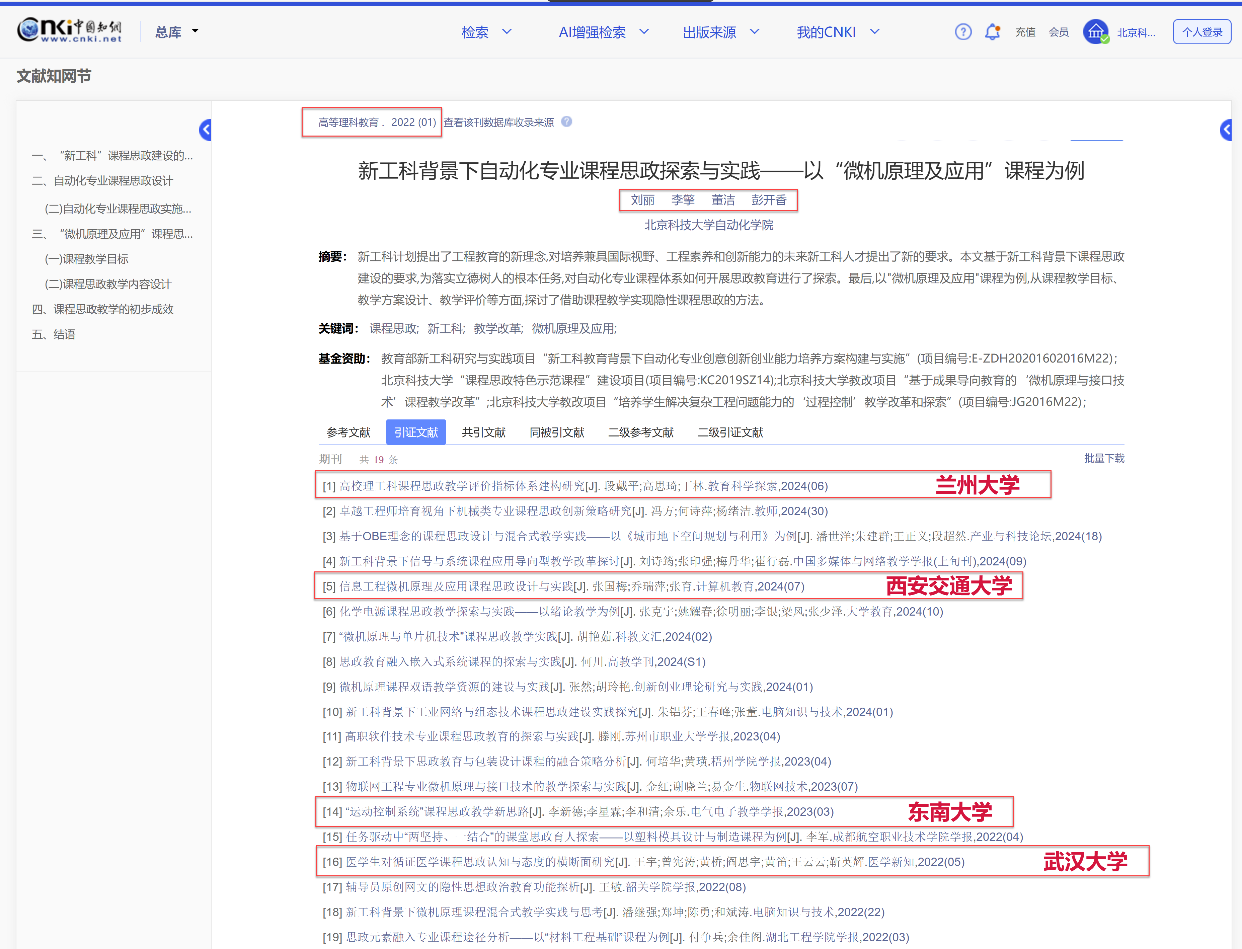Open the 出版来源 dropdown
The width and height of the screenshot is (1242, 949).
pyautogui.click(x=720, y=32)
